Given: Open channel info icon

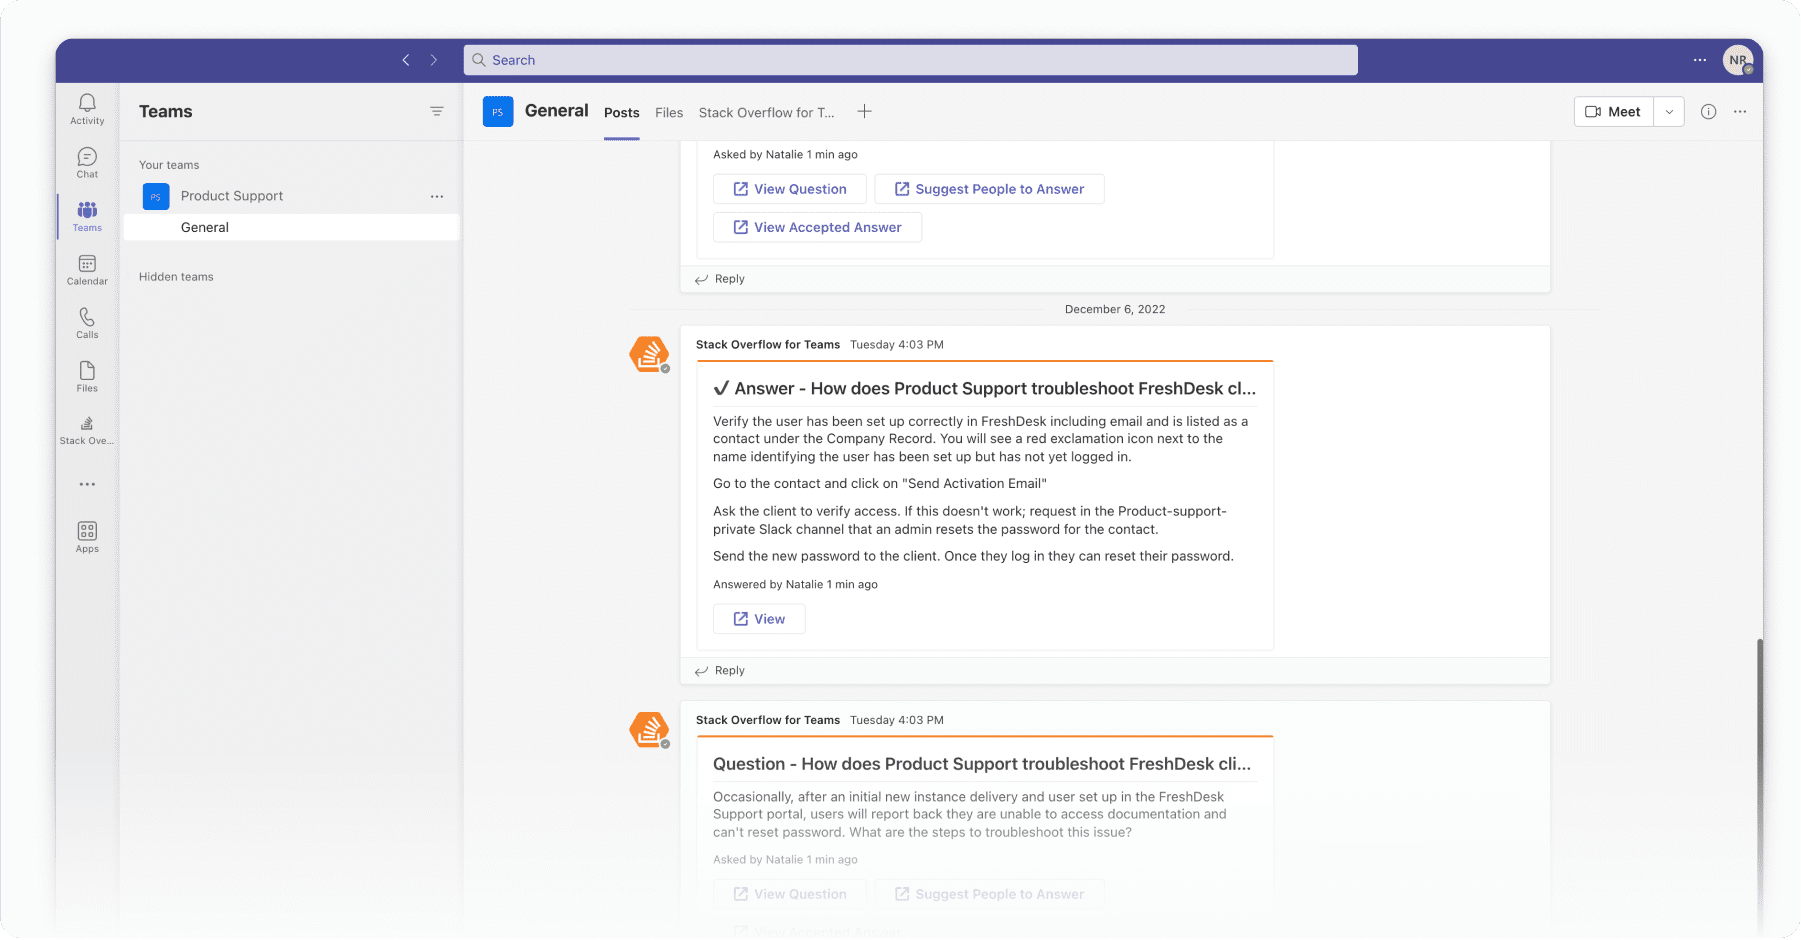Looking at the screenshot, I should pos(1709,111).
